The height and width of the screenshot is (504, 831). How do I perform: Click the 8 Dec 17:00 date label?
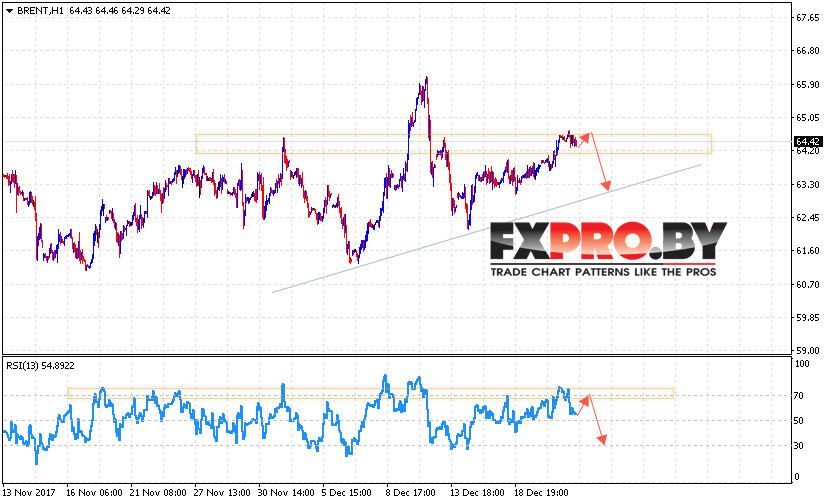click(x=408, y=493)
